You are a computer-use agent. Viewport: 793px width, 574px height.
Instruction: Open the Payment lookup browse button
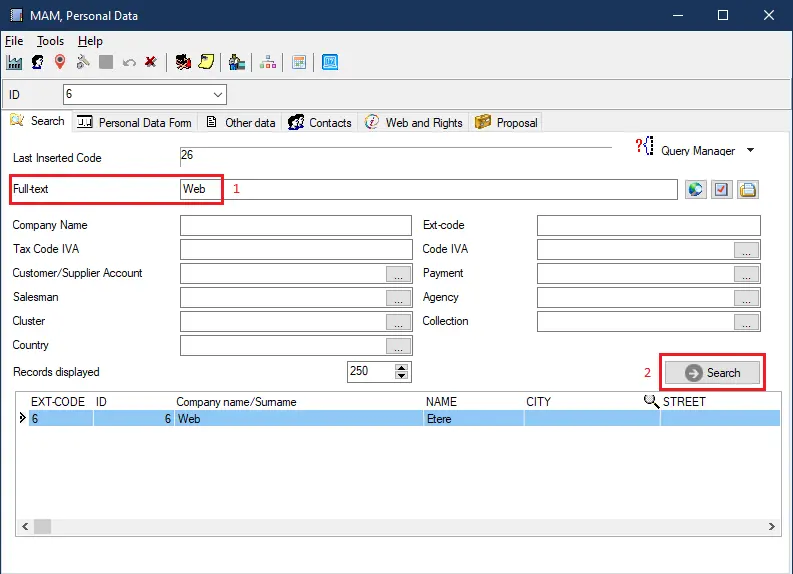point(747,274)
